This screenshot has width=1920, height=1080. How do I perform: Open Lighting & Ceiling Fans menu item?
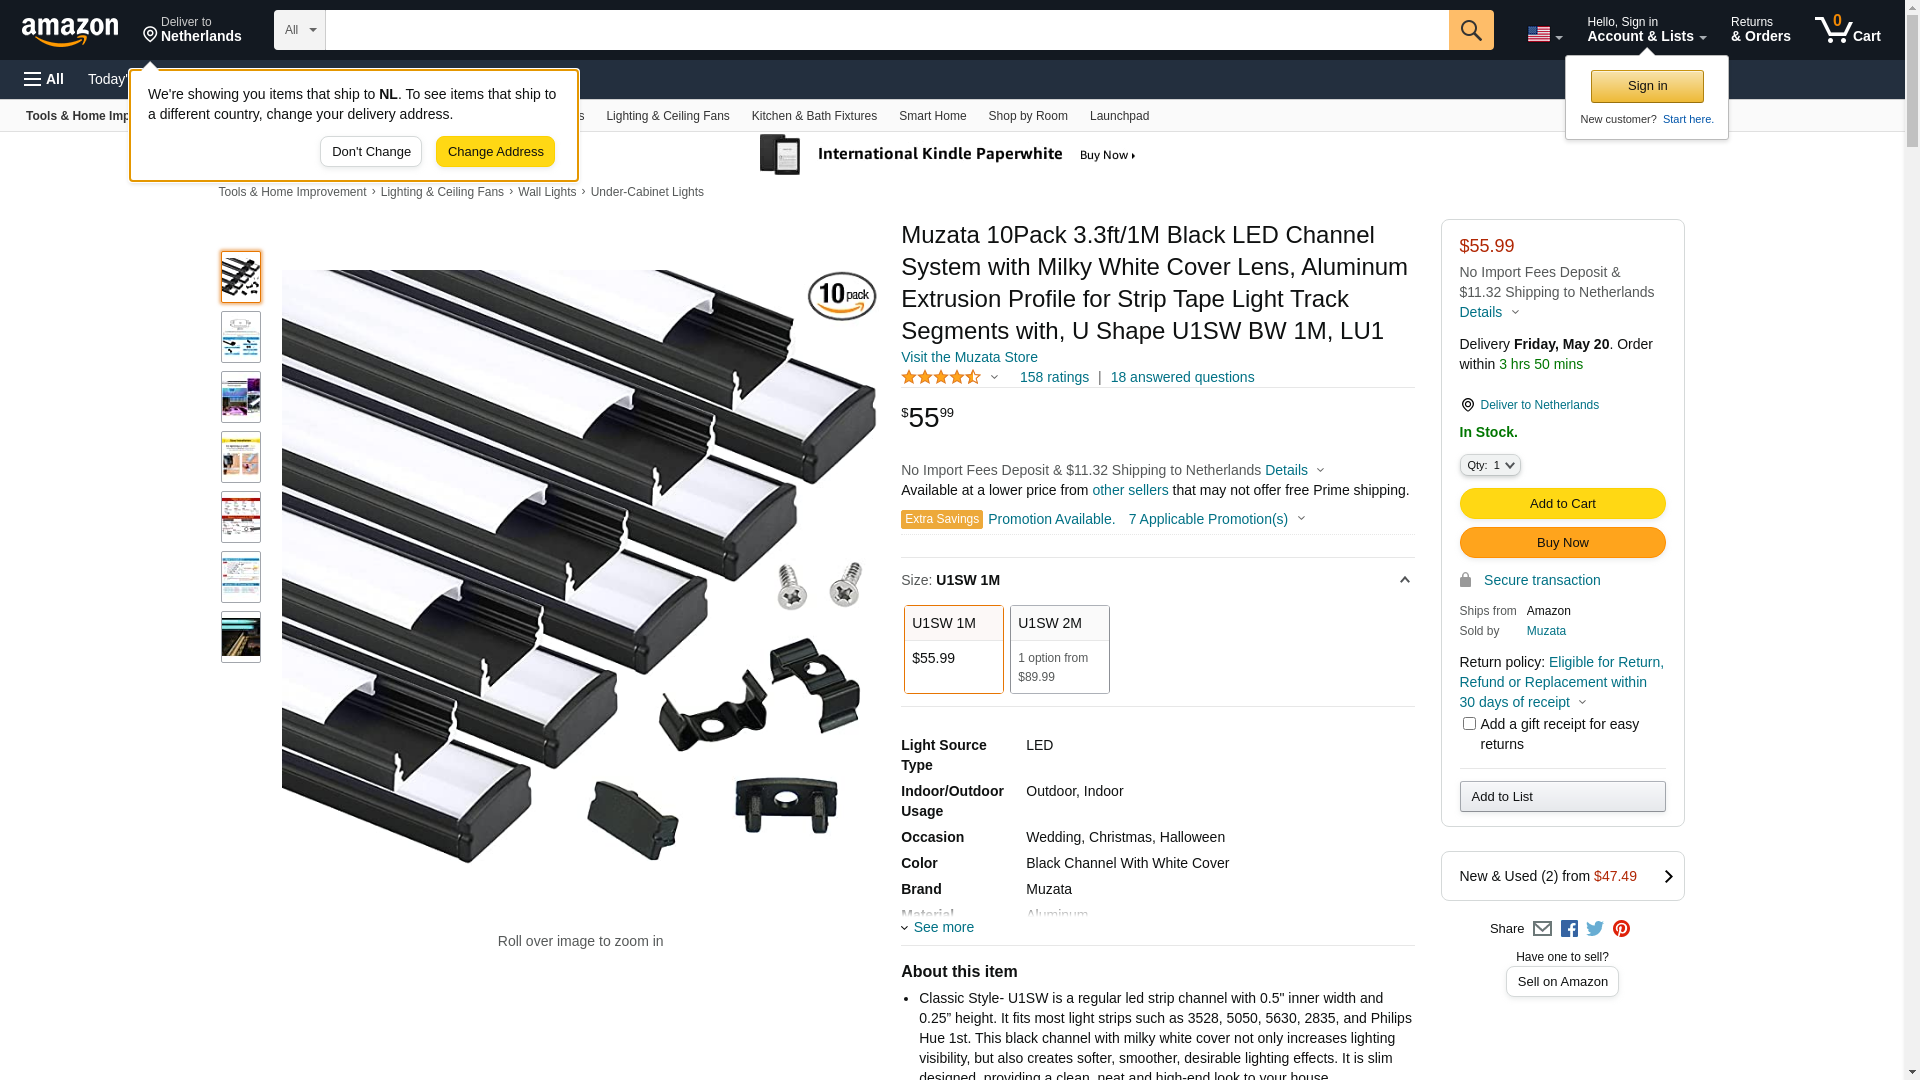pyautogui.click(x=667, y=116)
